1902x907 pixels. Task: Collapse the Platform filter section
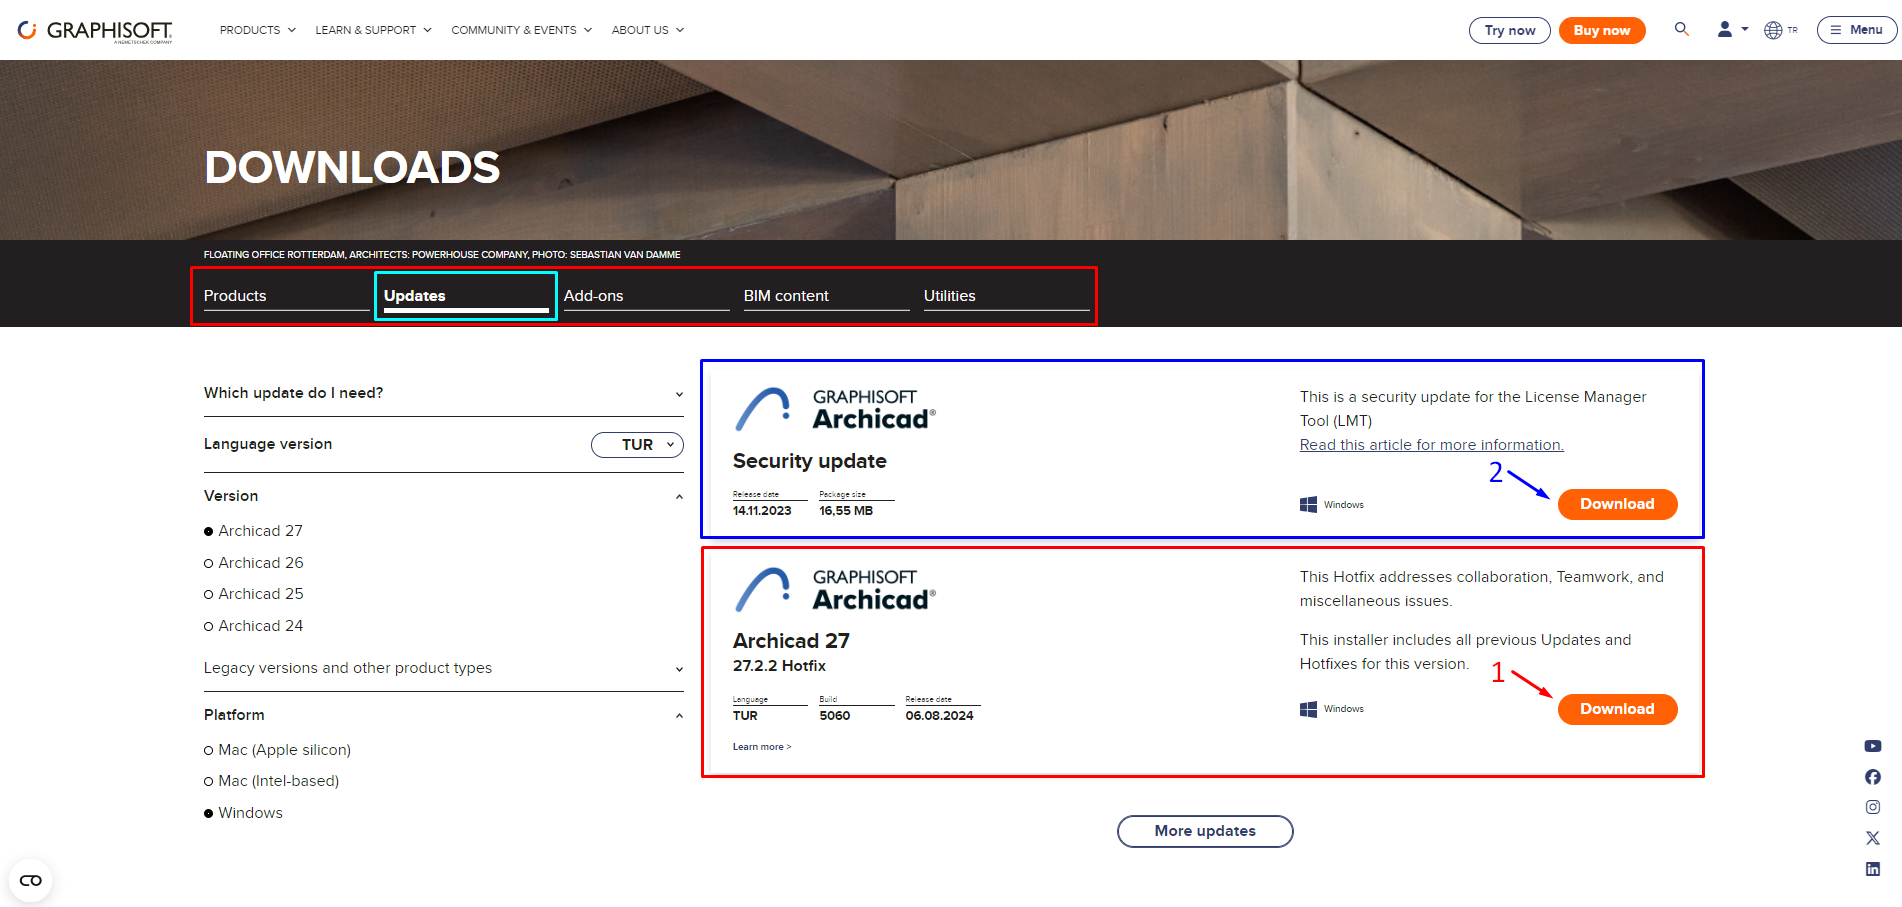(444, 715)
